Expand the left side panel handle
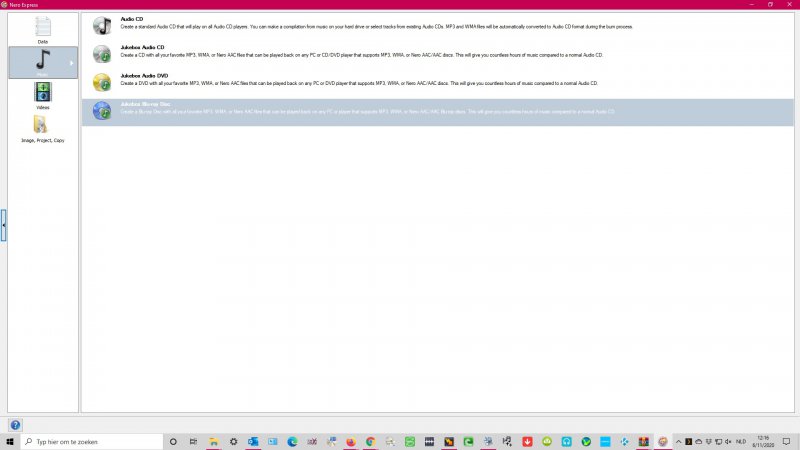Image resolution: width=800 pixels, height=450 pixels. click(x=3, y=225)
